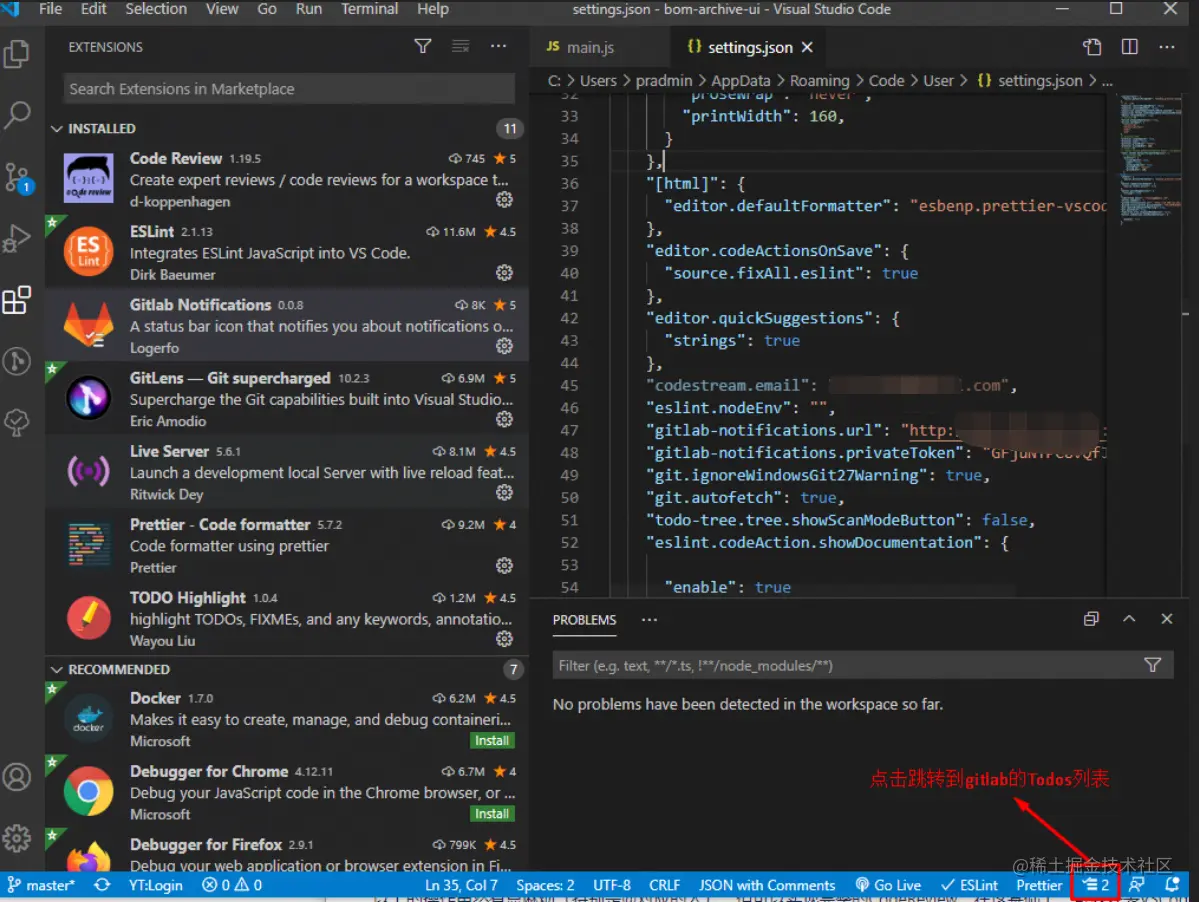Open feedback icon in status bar
The height and width of the screenshot is (902, 1199).
[x=1137, y=884]
